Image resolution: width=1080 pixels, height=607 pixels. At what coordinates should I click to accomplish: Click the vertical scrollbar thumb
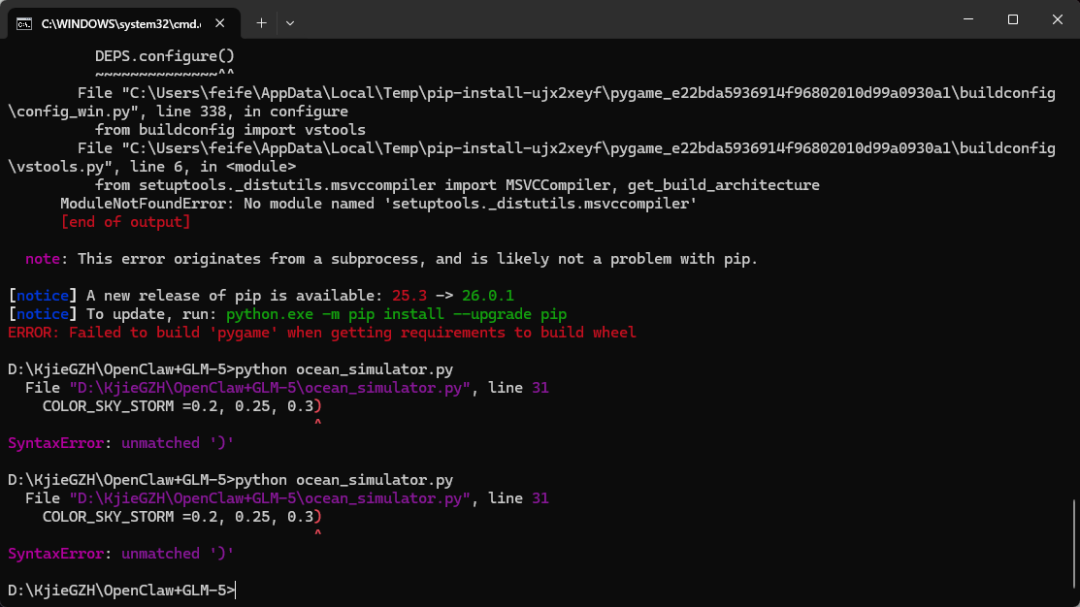point(1074,544)
